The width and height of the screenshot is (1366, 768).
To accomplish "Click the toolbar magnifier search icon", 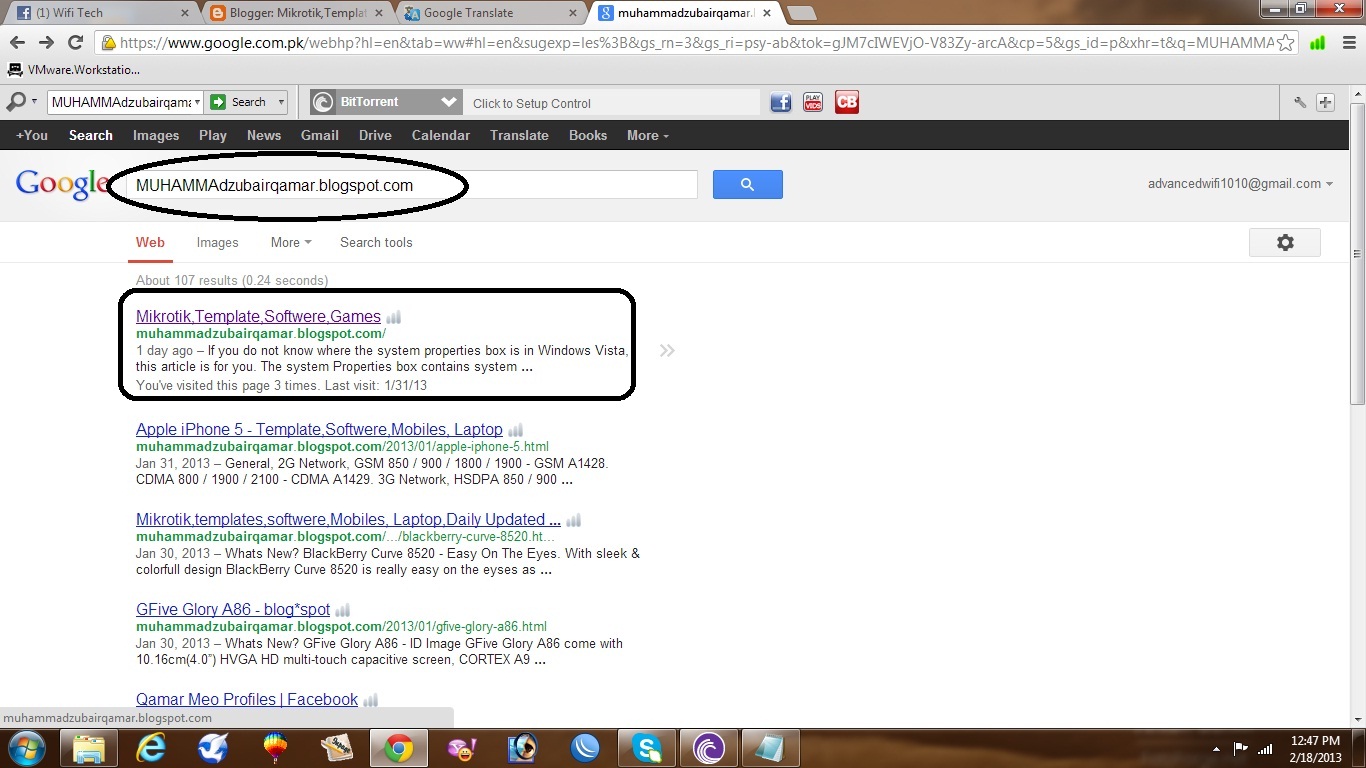I will point(16,102).
